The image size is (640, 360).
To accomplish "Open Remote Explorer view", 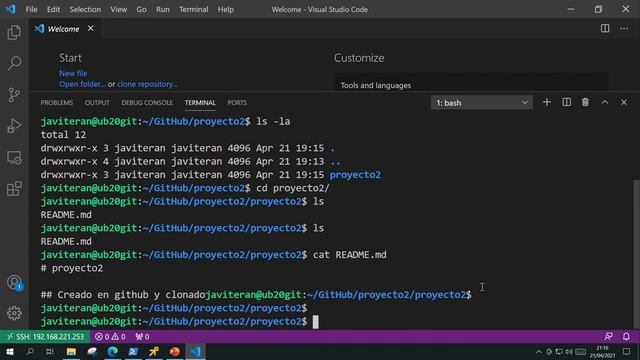I will (14, 158).
